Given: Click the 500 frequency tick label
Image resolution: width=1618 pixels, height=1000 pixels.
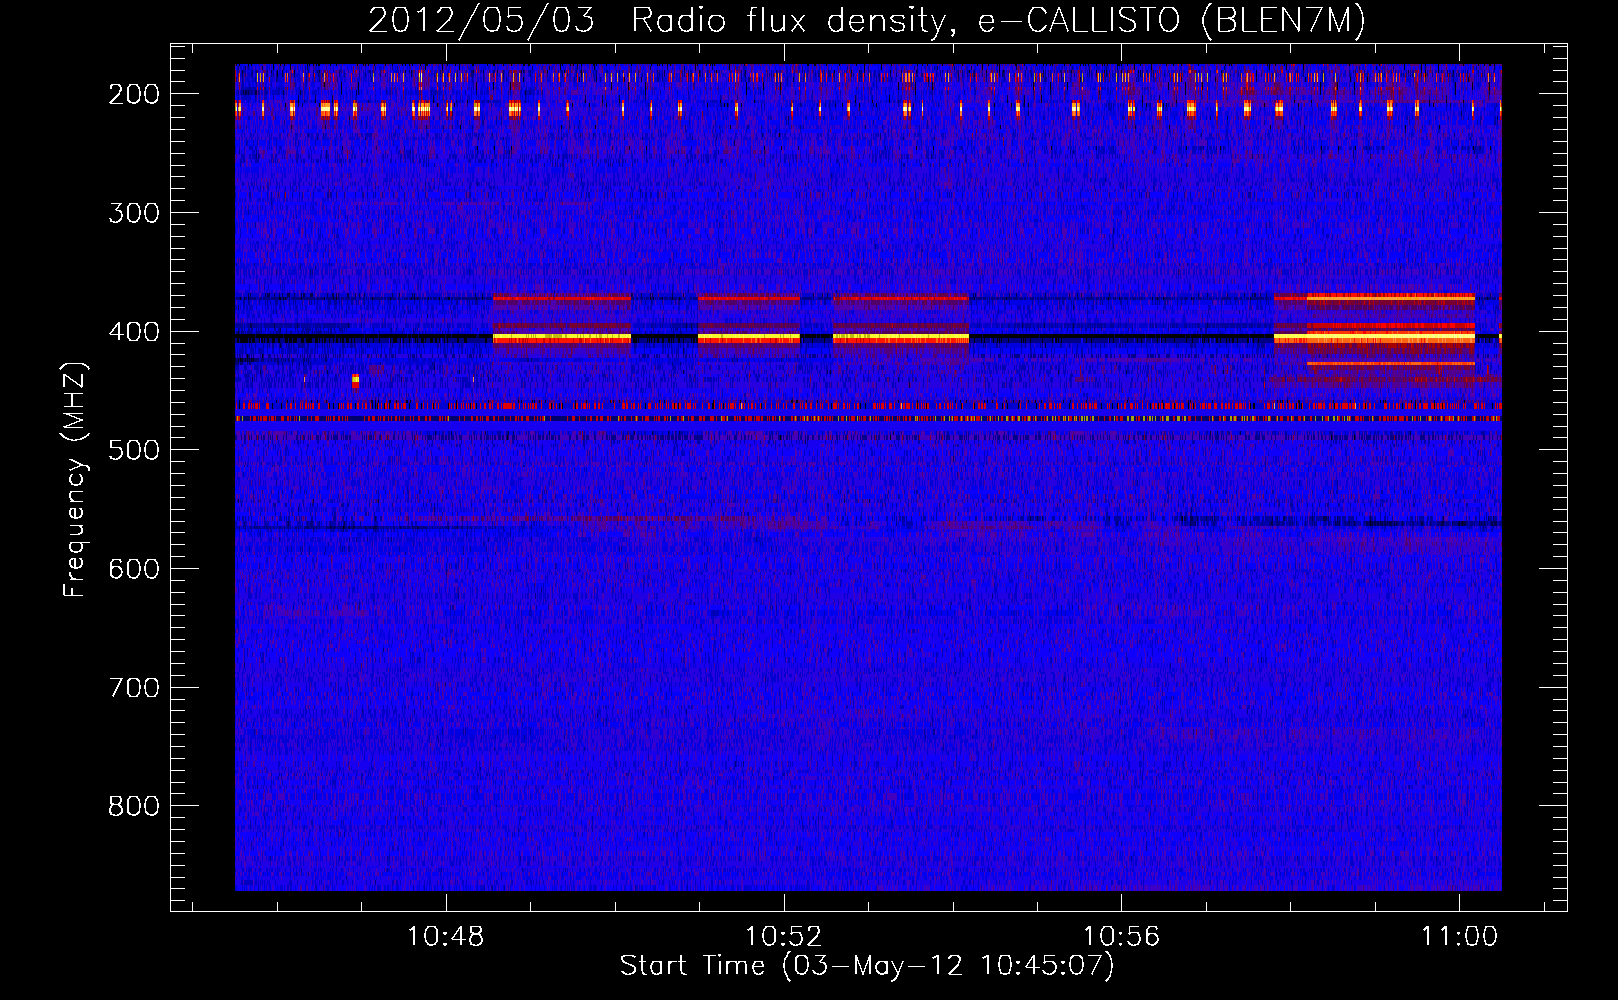Looking at the screenshot, I should [134, 450].
